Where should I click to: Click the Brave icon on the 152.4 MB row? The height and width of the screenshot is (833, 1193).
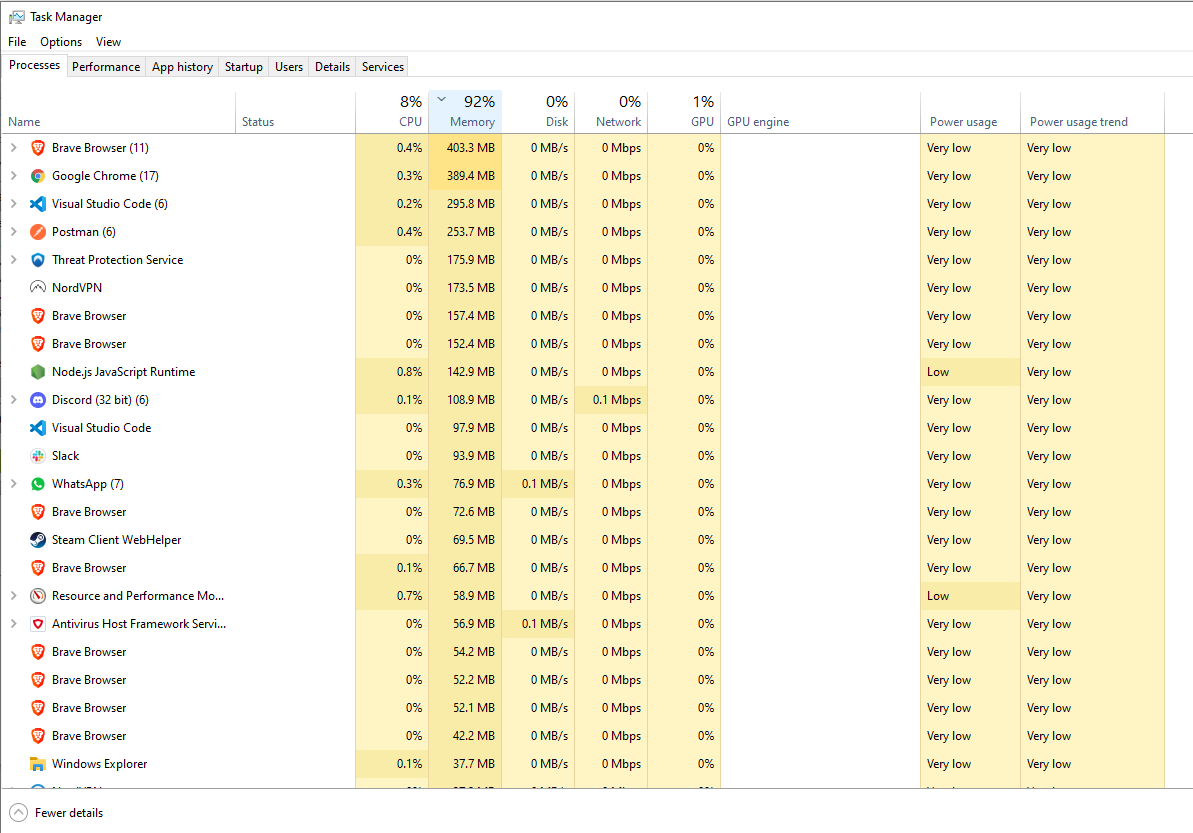(x=37, y=344)
